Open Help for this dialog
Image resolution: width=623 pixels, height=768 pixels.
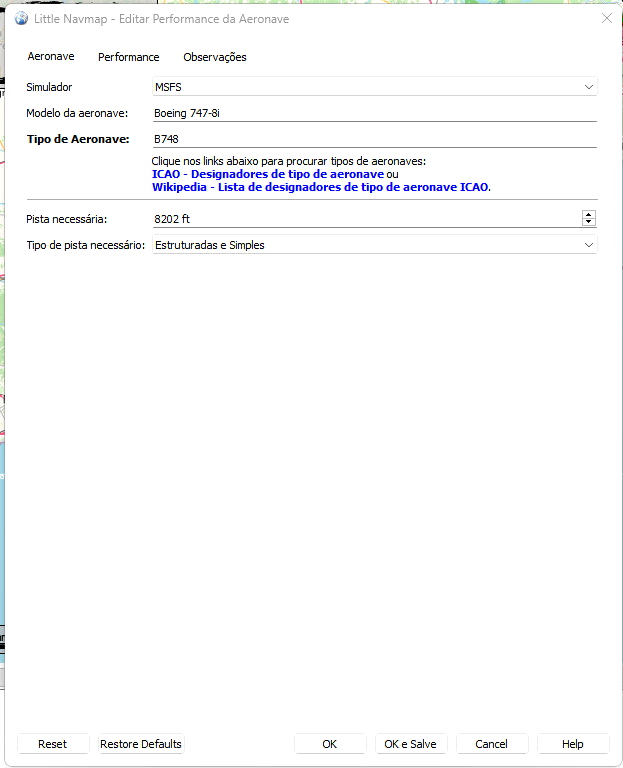tap(573, 744)
